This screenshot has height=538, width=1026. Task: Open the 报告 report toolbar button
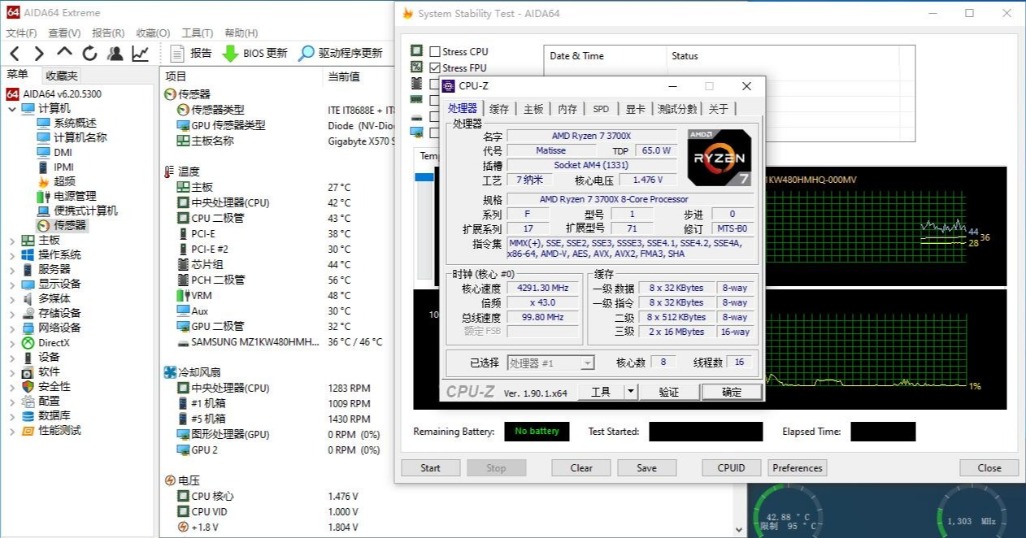tap(191, 53)
